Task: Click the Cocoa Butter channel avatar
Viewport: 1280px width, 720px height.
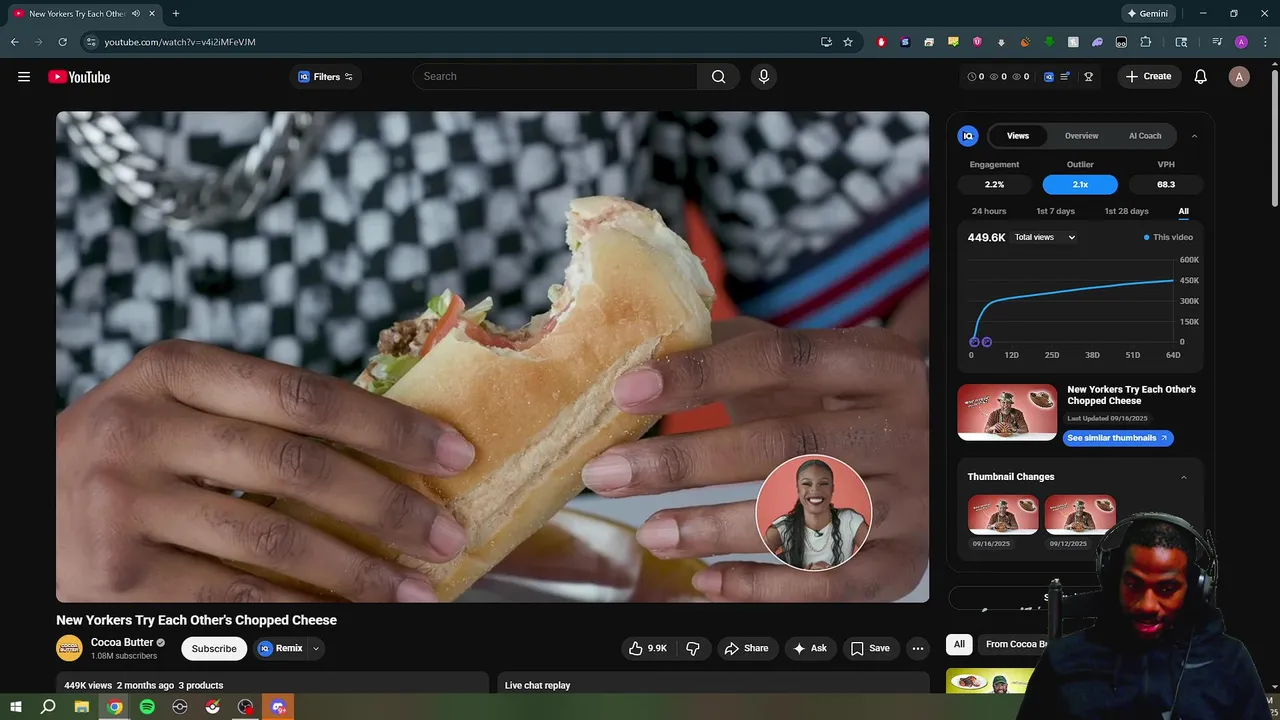Action: [x=69, y=648]
